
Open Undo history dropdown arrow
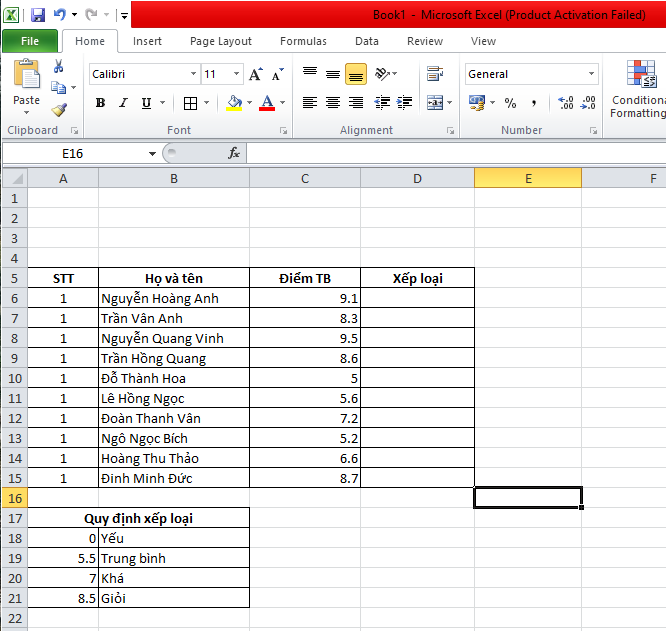pyautogui.click(x=74, y=15)
